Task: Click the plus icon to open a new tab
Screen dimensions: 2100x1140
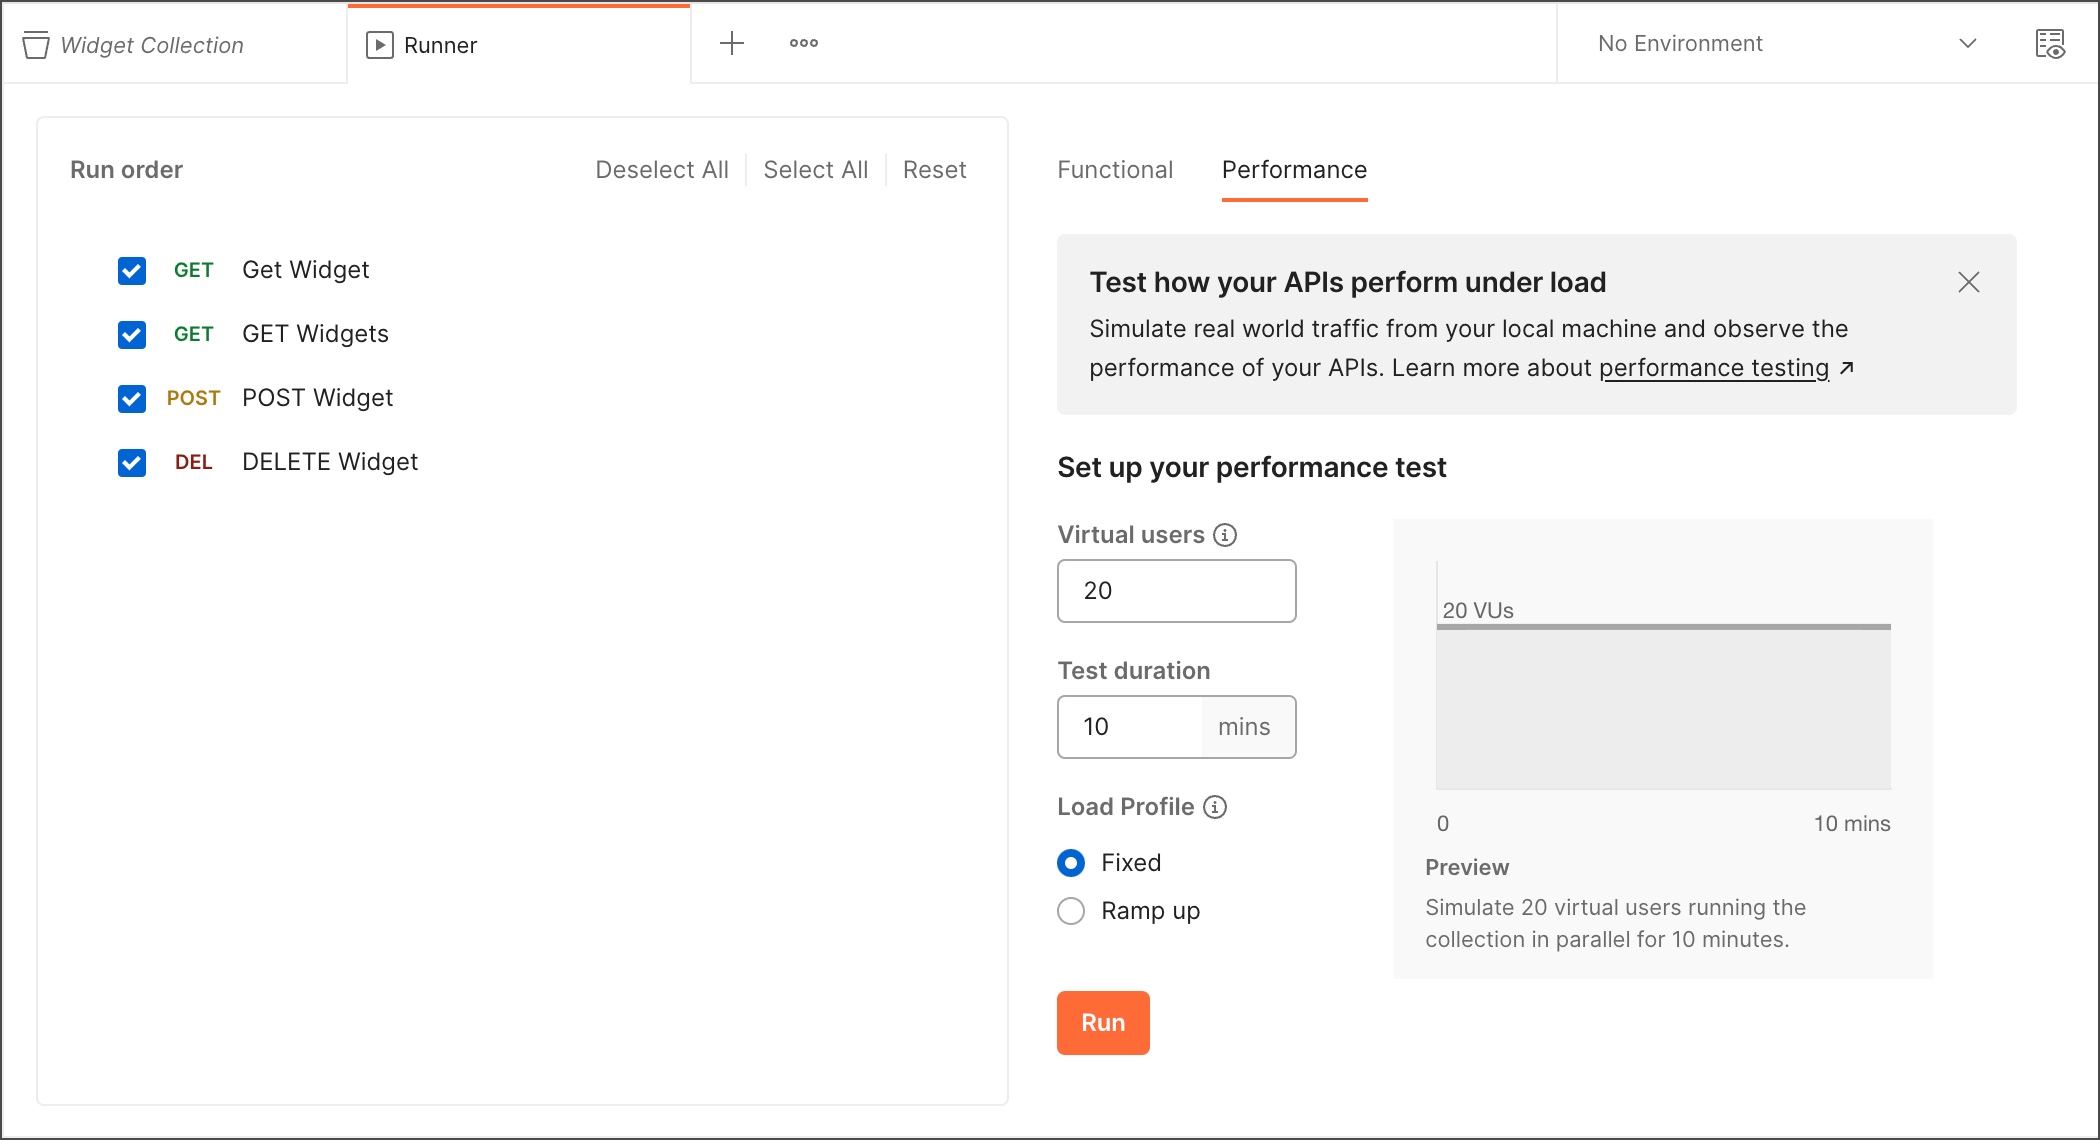Action: [734, 43]
